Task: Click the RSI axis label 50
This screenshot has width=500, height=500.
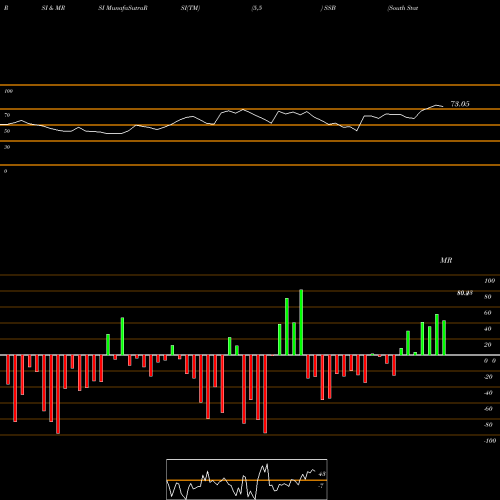Action: (x=7, y=131)
